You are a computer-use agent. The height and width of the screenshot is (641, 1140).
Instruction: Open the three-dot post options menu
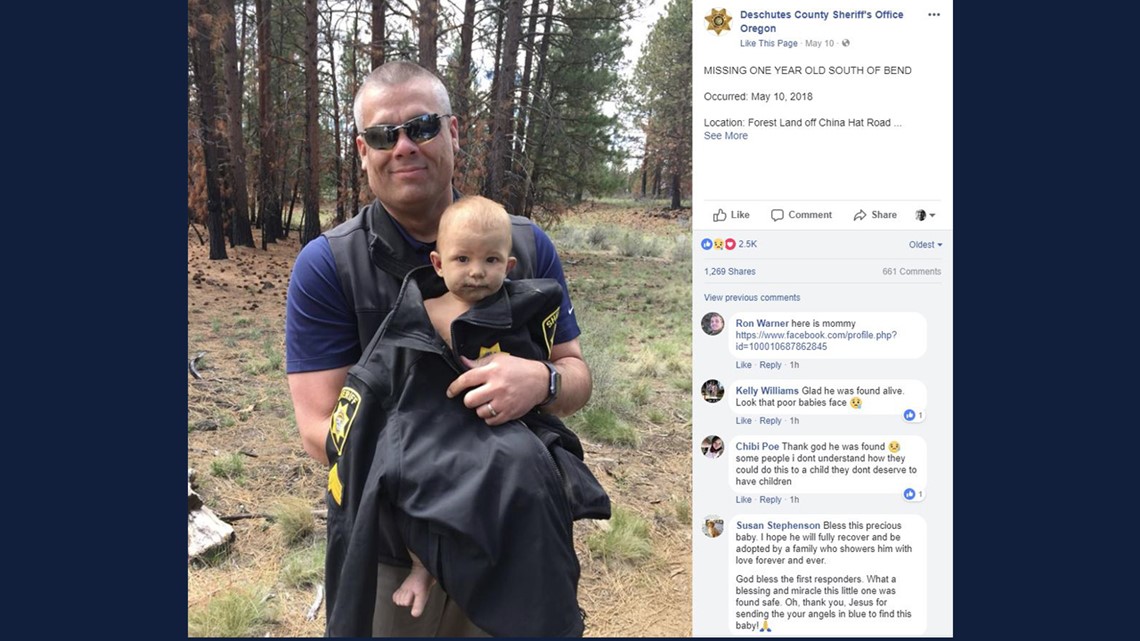tap(934, 15)
